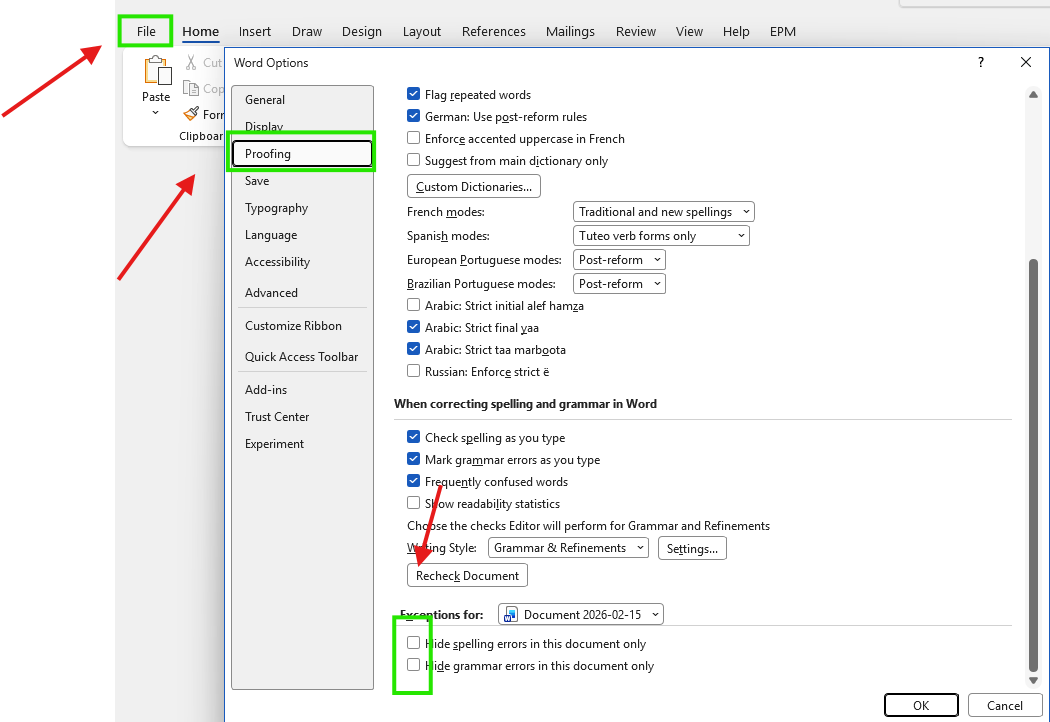Click scrollbar up arrow in options pane
This screenshot has width=1050, height=722.
(x=1033, y=95)
